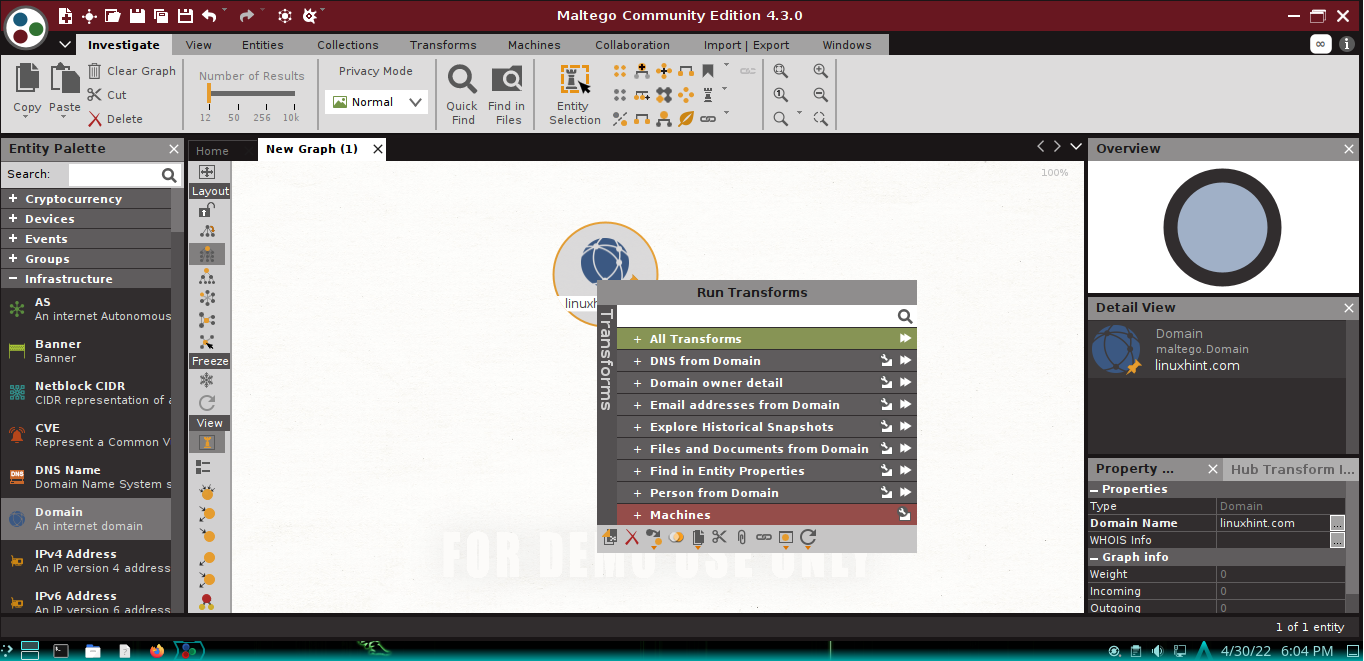The image size is (1364, 661).
Task: Click the Delete button in ribbon
Action: click(115, 119)
